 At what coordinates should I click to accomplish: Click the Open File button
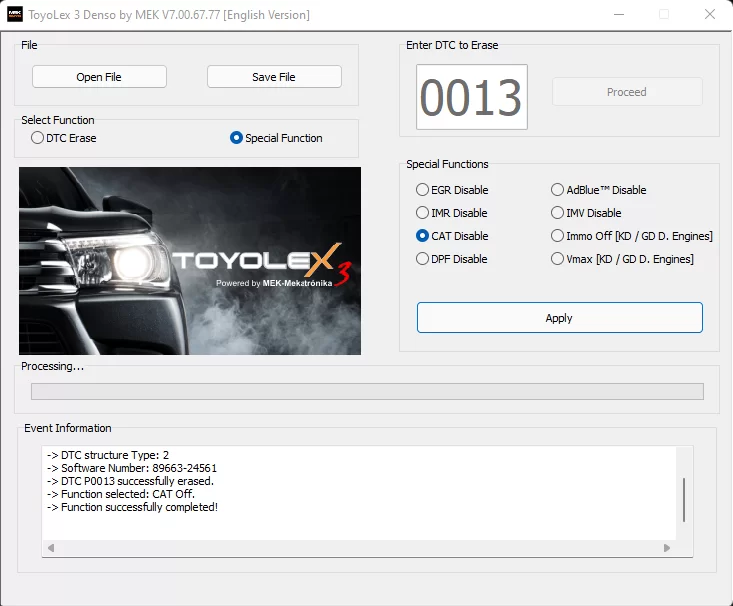click(99, 77)
